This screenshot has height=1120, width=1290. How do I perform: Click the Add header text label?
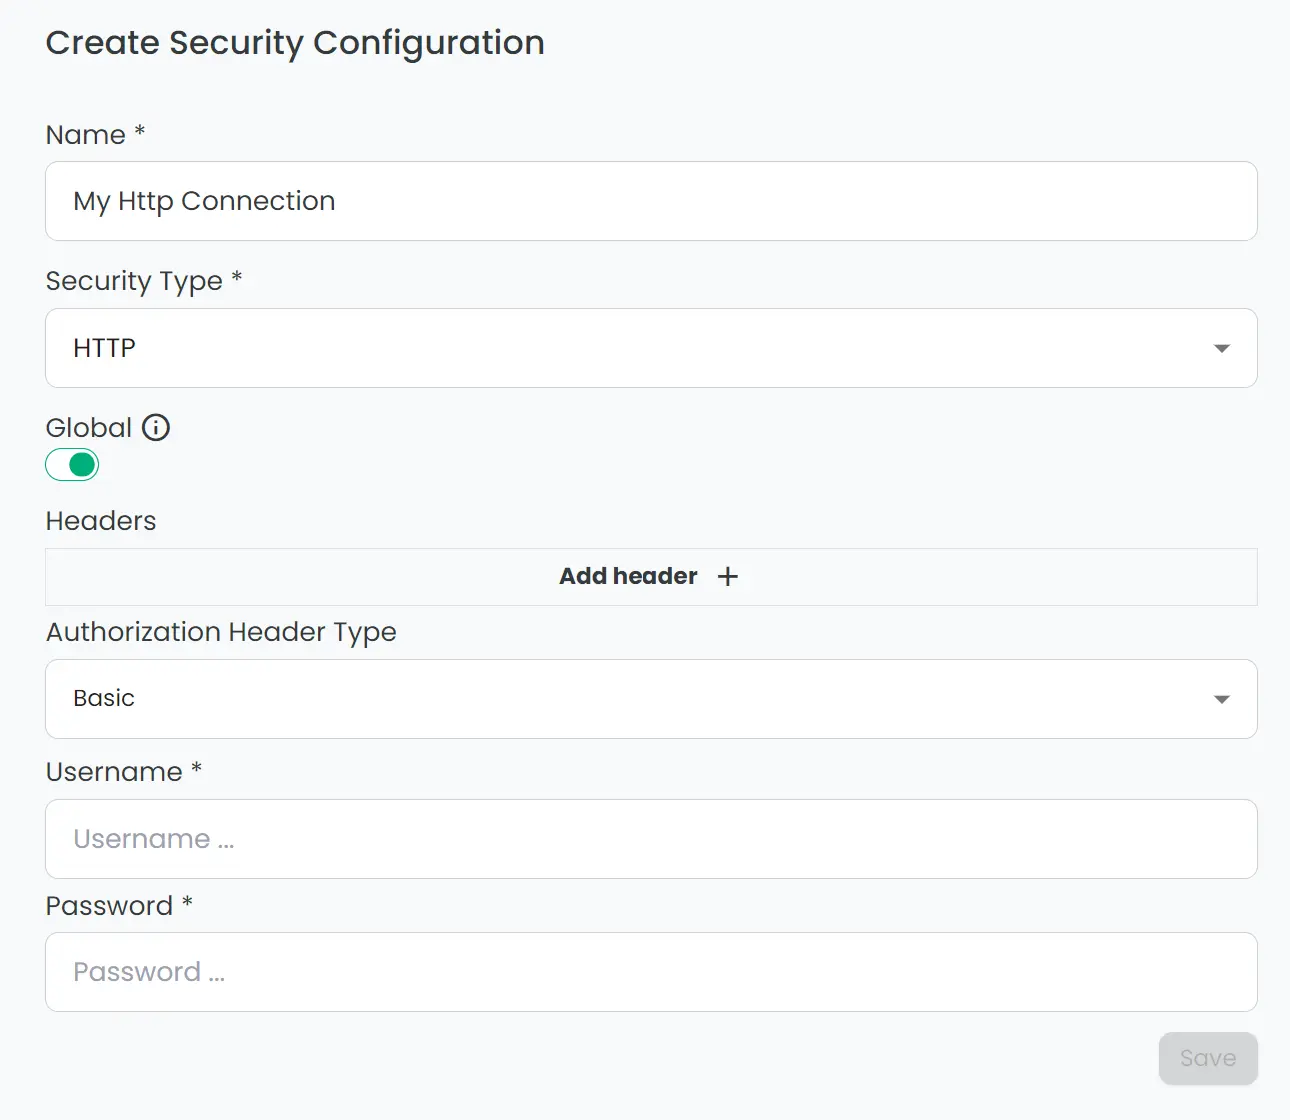pos(628,576)
